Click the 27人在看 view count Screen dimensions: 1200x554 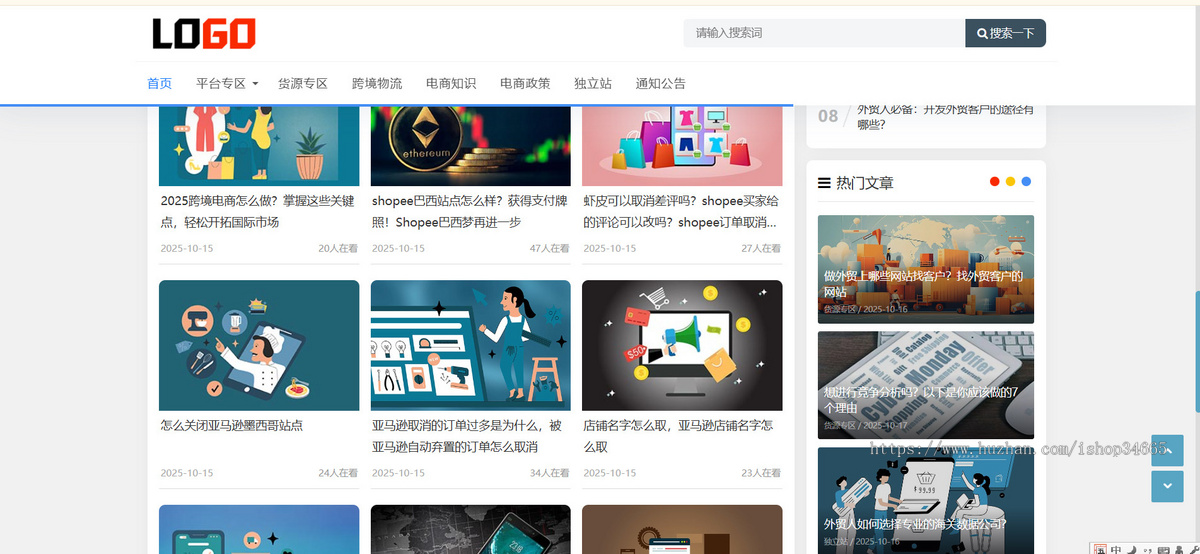761,248
